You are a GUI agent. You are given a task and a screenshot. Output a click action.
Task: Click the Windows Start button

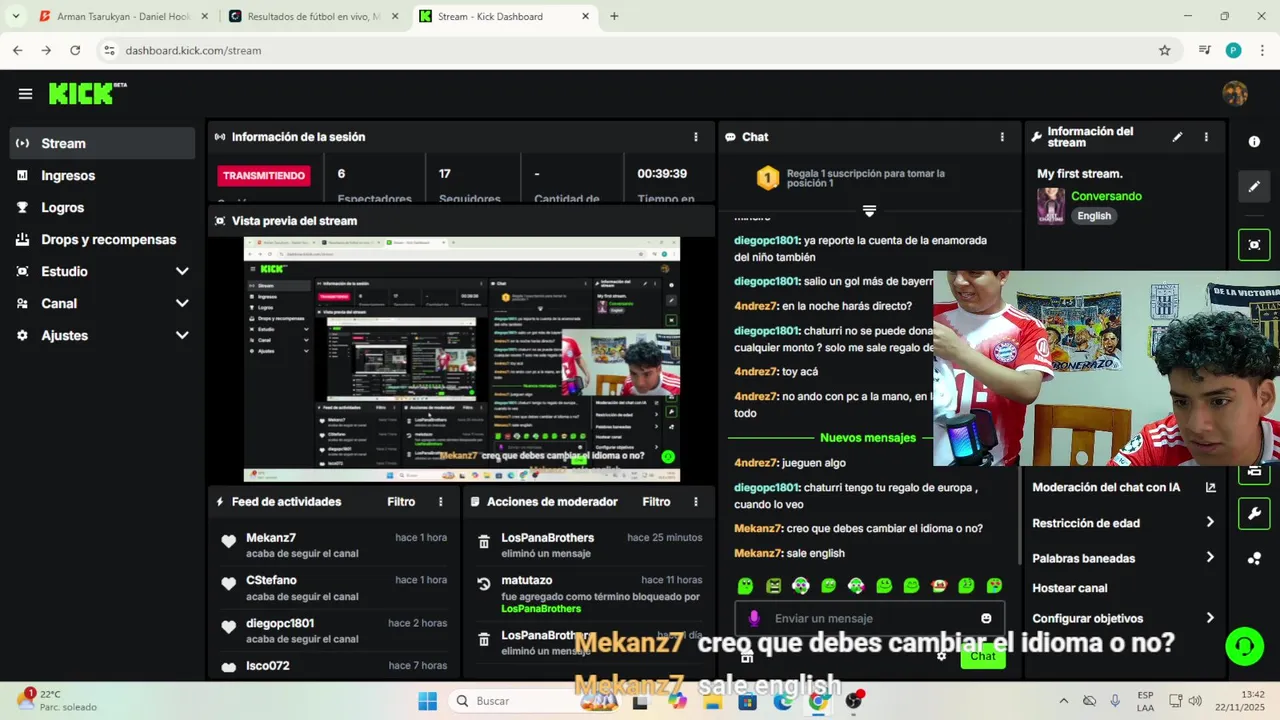point(427,701)
